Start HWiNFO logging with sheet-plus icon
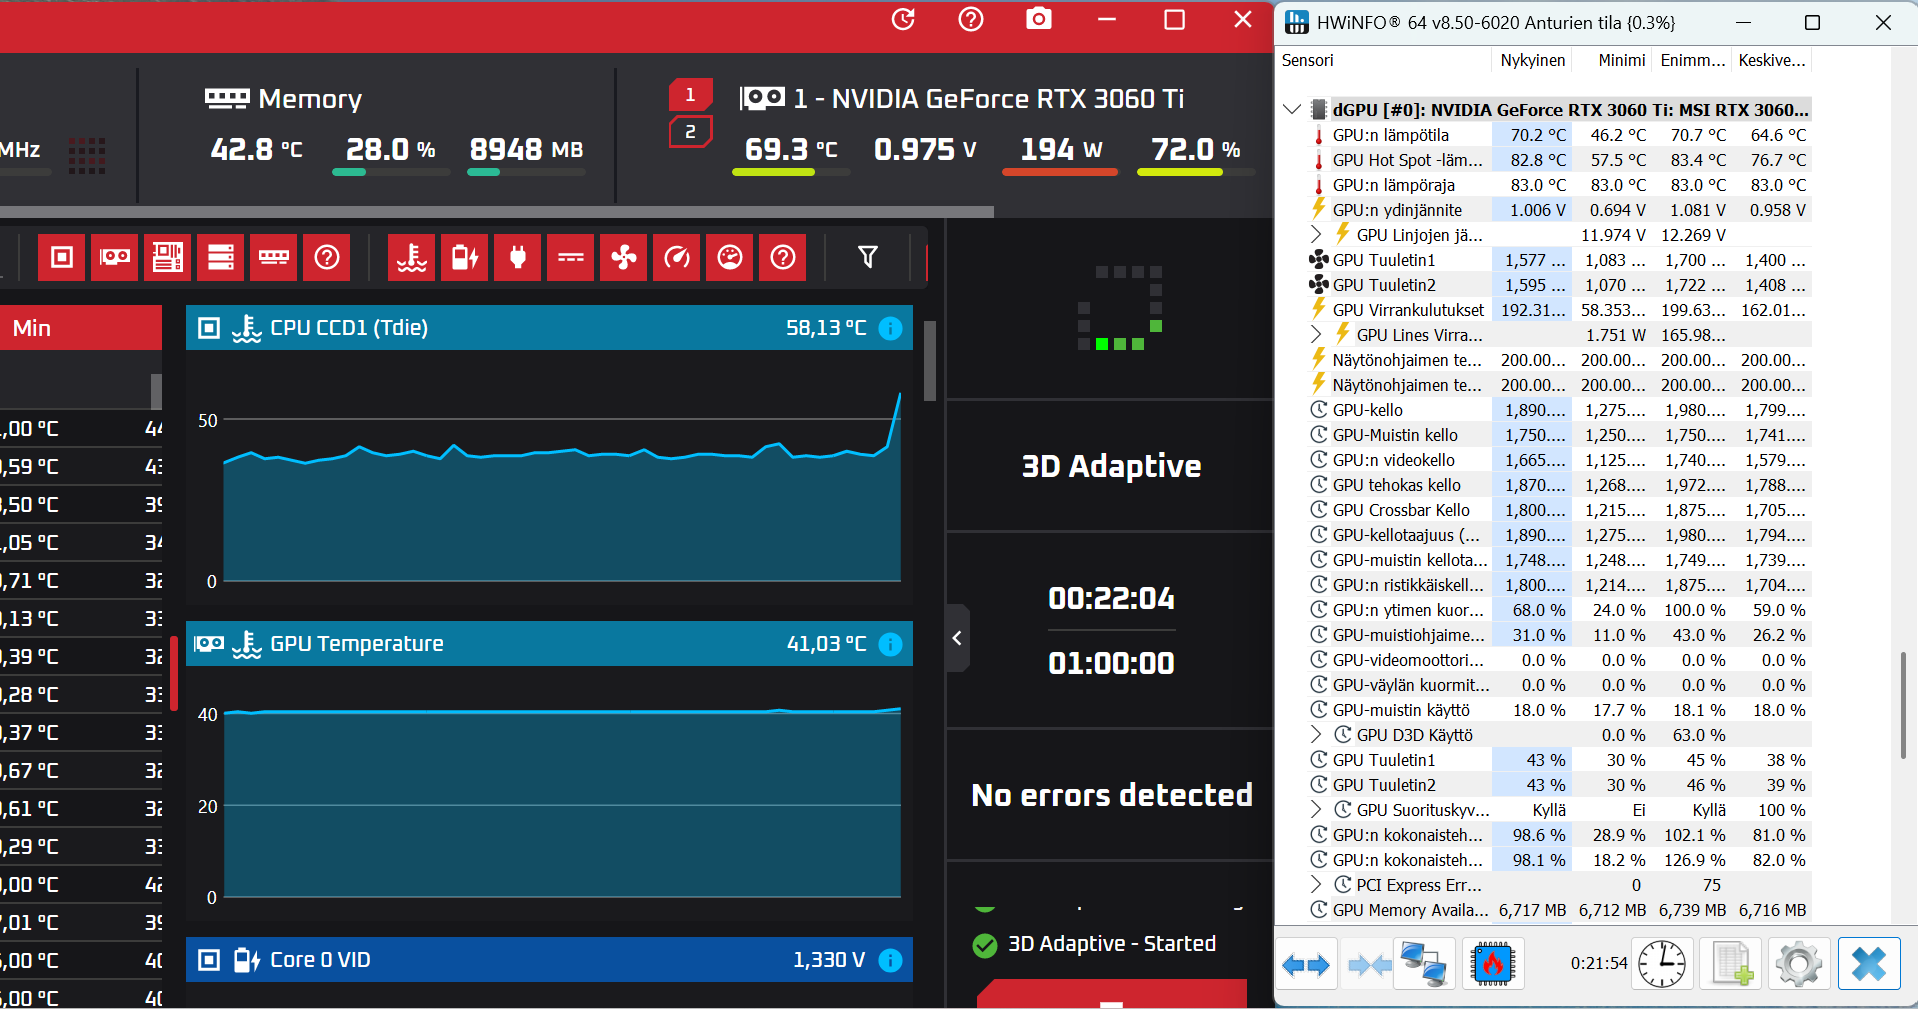Screen dimensions: 1918x1009 pos(1731,964)
